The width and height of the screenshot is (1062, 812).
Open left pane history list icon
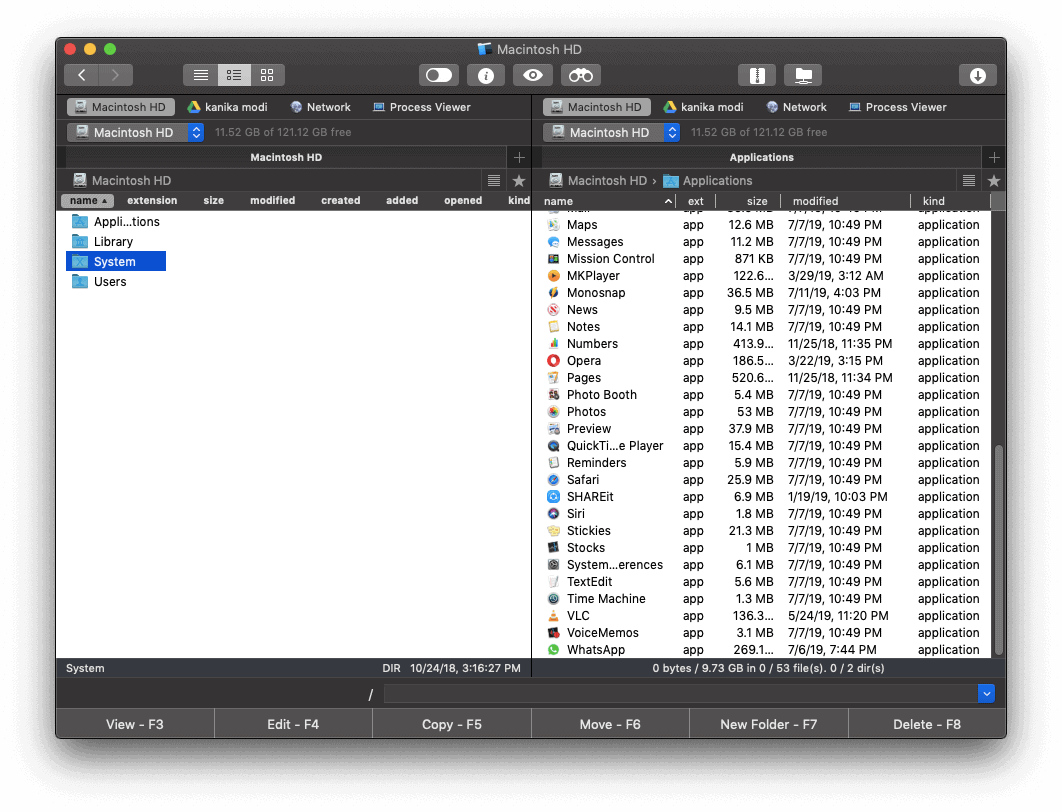(494, 181)
